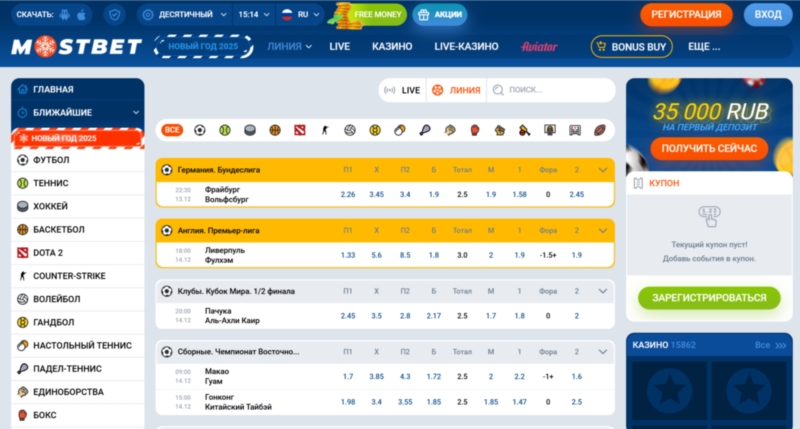The width and height of the screenshot is (800, 429).
Task: Choose the hockey puck filter icon
Action: click(250, 130)
